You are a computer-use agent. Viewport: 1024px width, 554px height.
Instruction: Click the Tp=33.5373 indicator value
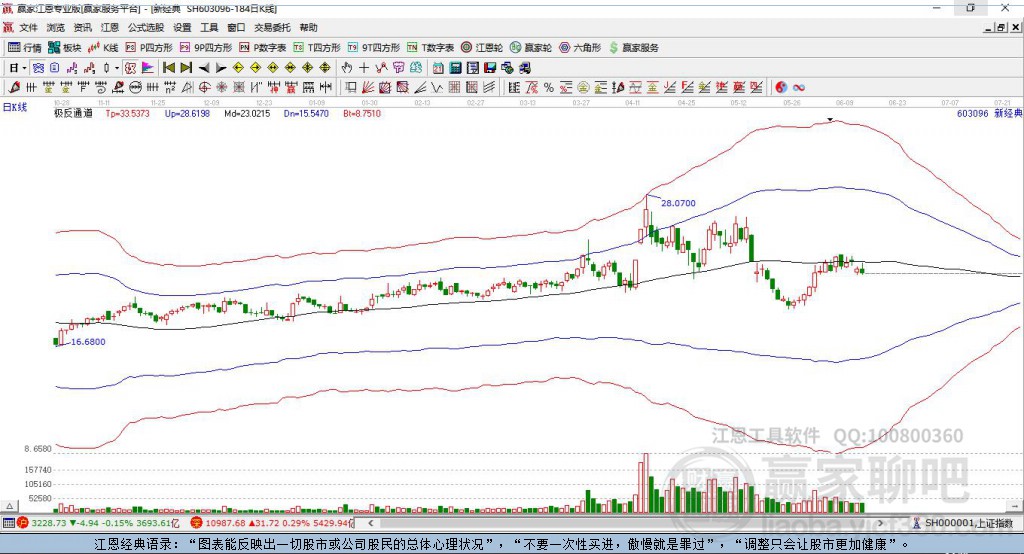(x=127, y=113)
